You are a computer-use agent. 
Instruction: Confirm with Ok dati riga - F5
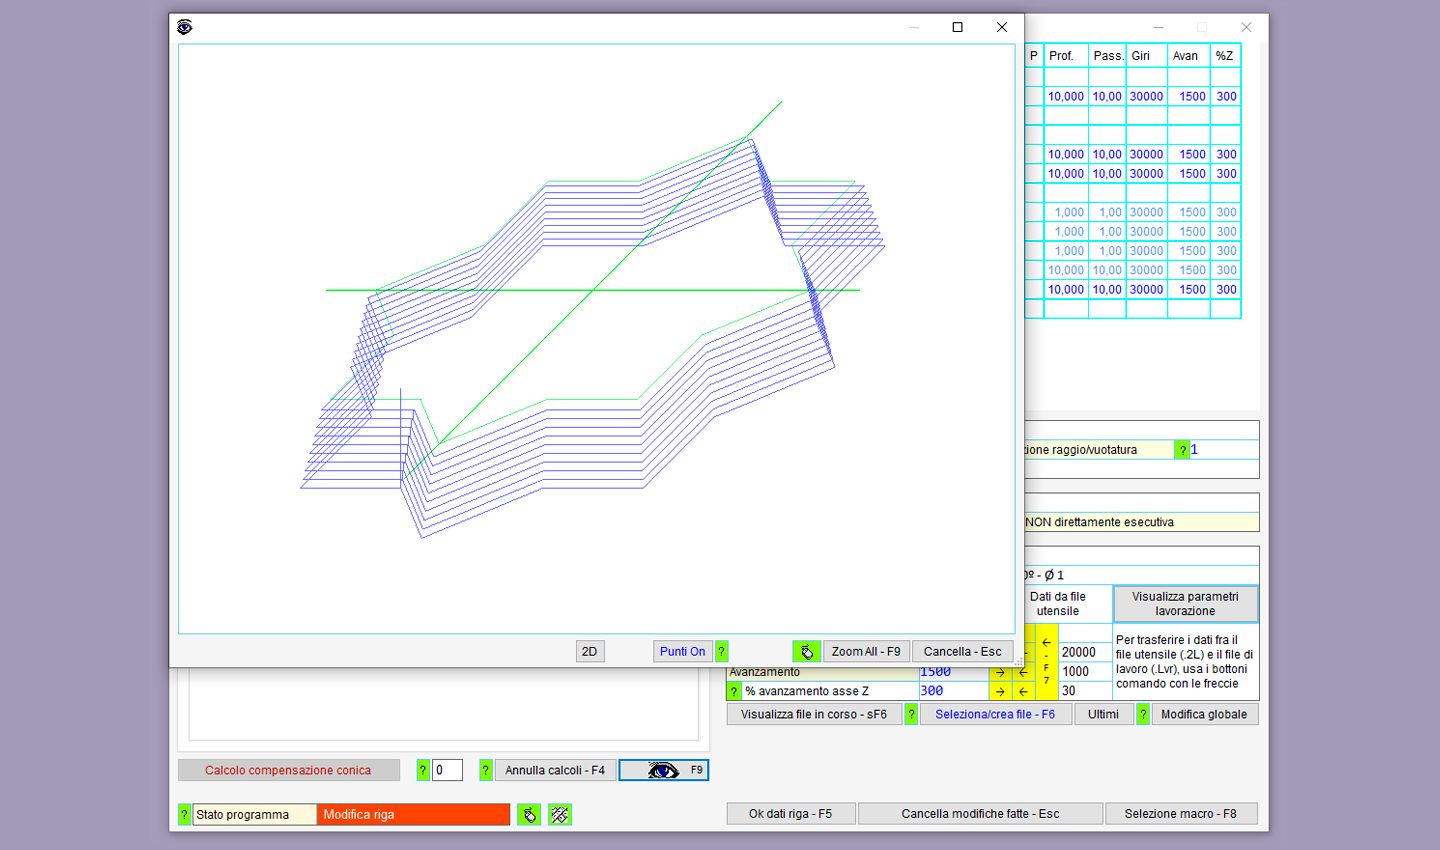(791, 814)
